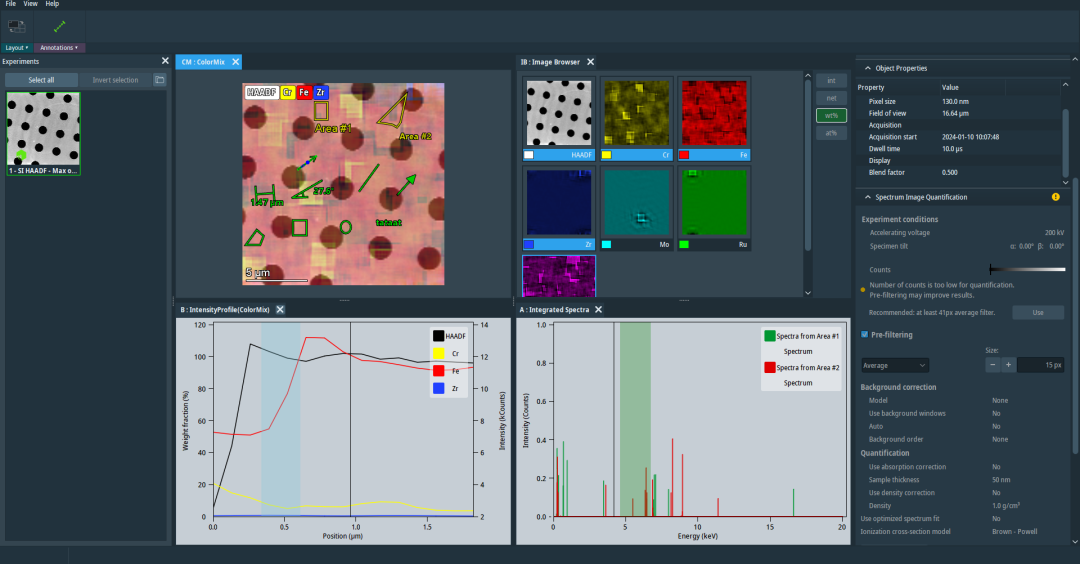Image resolution: width=1080 pixels, height=564 pixels.
Task: Close the Image Browser tab
Action: (x=590, y=62)
